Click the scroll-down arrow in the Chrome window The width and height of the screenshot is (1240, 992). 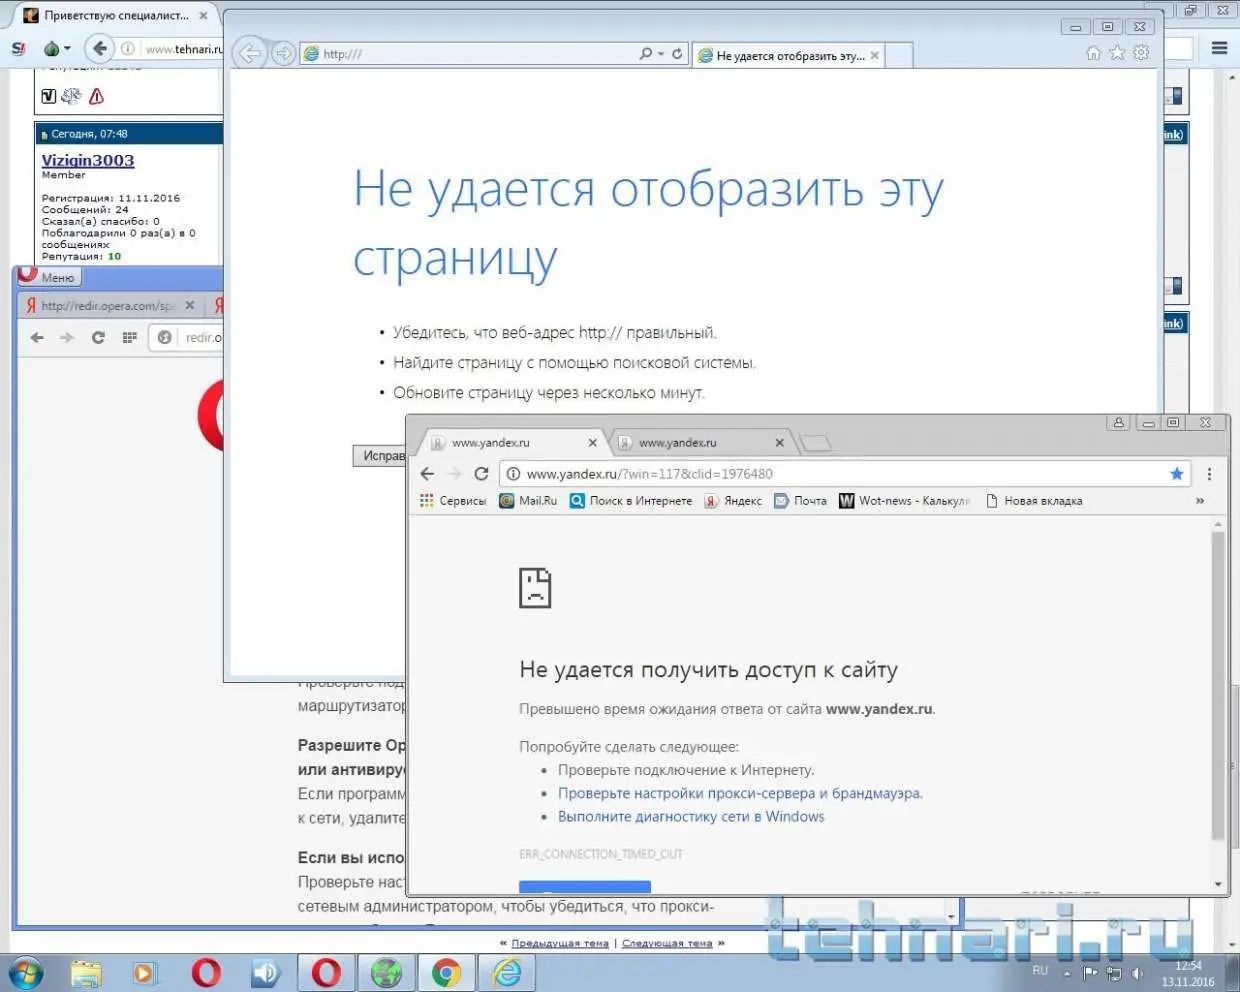(1218, 884)
